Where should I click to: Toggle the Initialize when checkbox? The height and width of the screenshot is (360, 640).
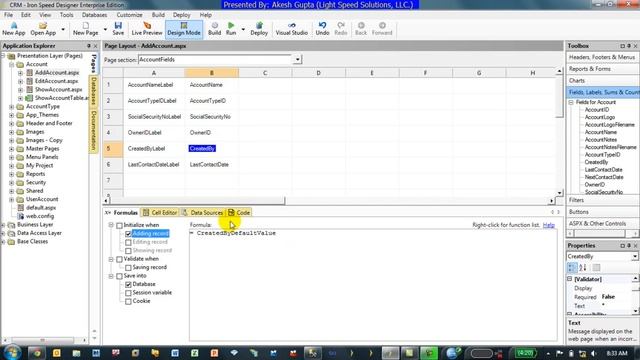119,225
